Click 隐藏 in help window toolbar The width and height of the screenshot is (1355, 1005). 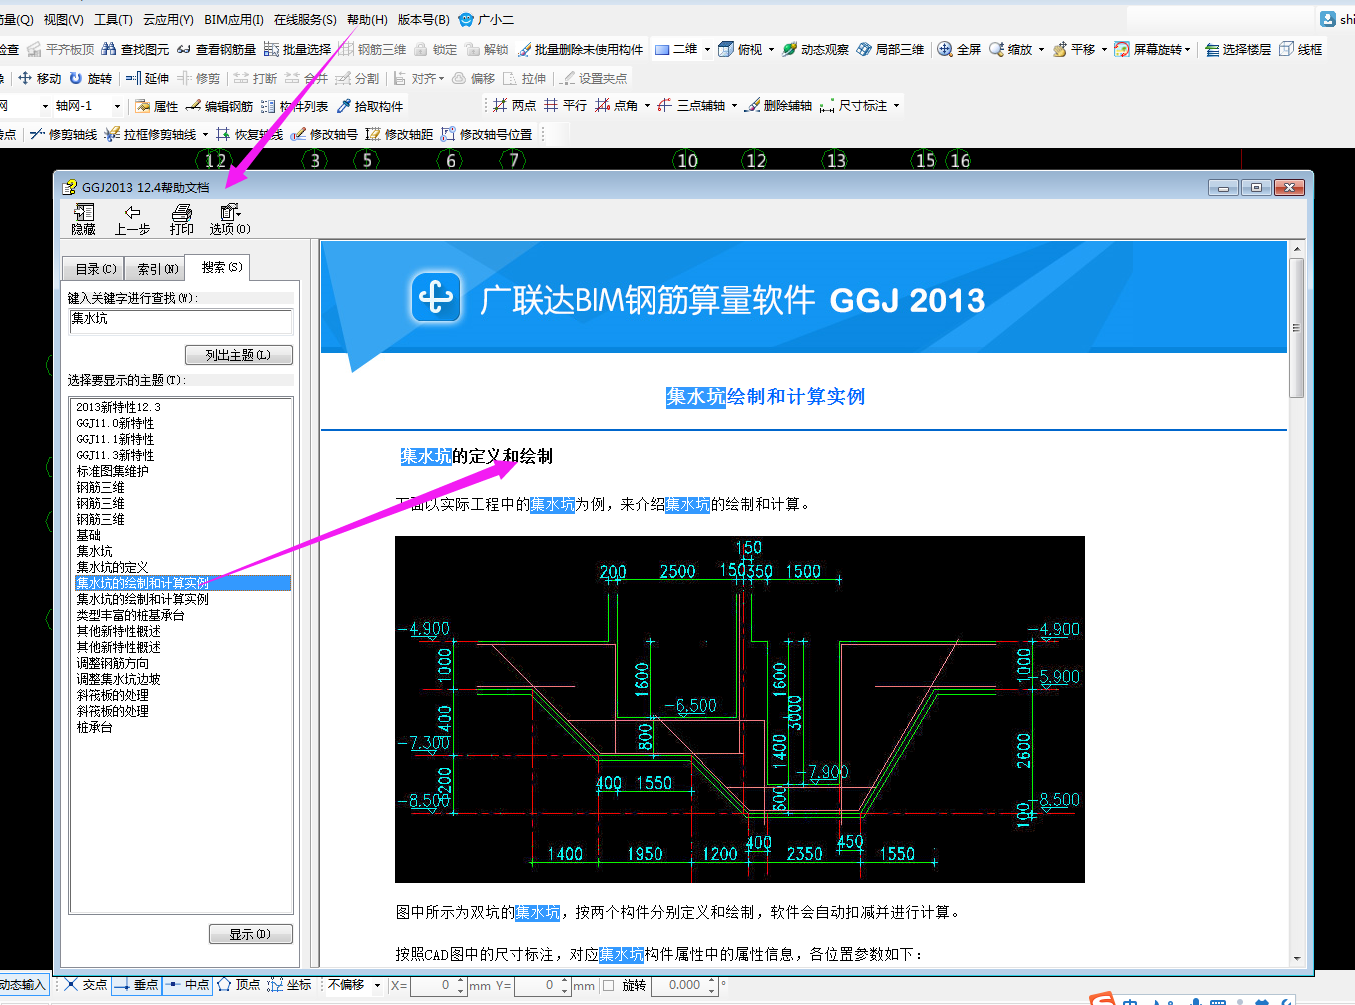click(x=83, y=219)
